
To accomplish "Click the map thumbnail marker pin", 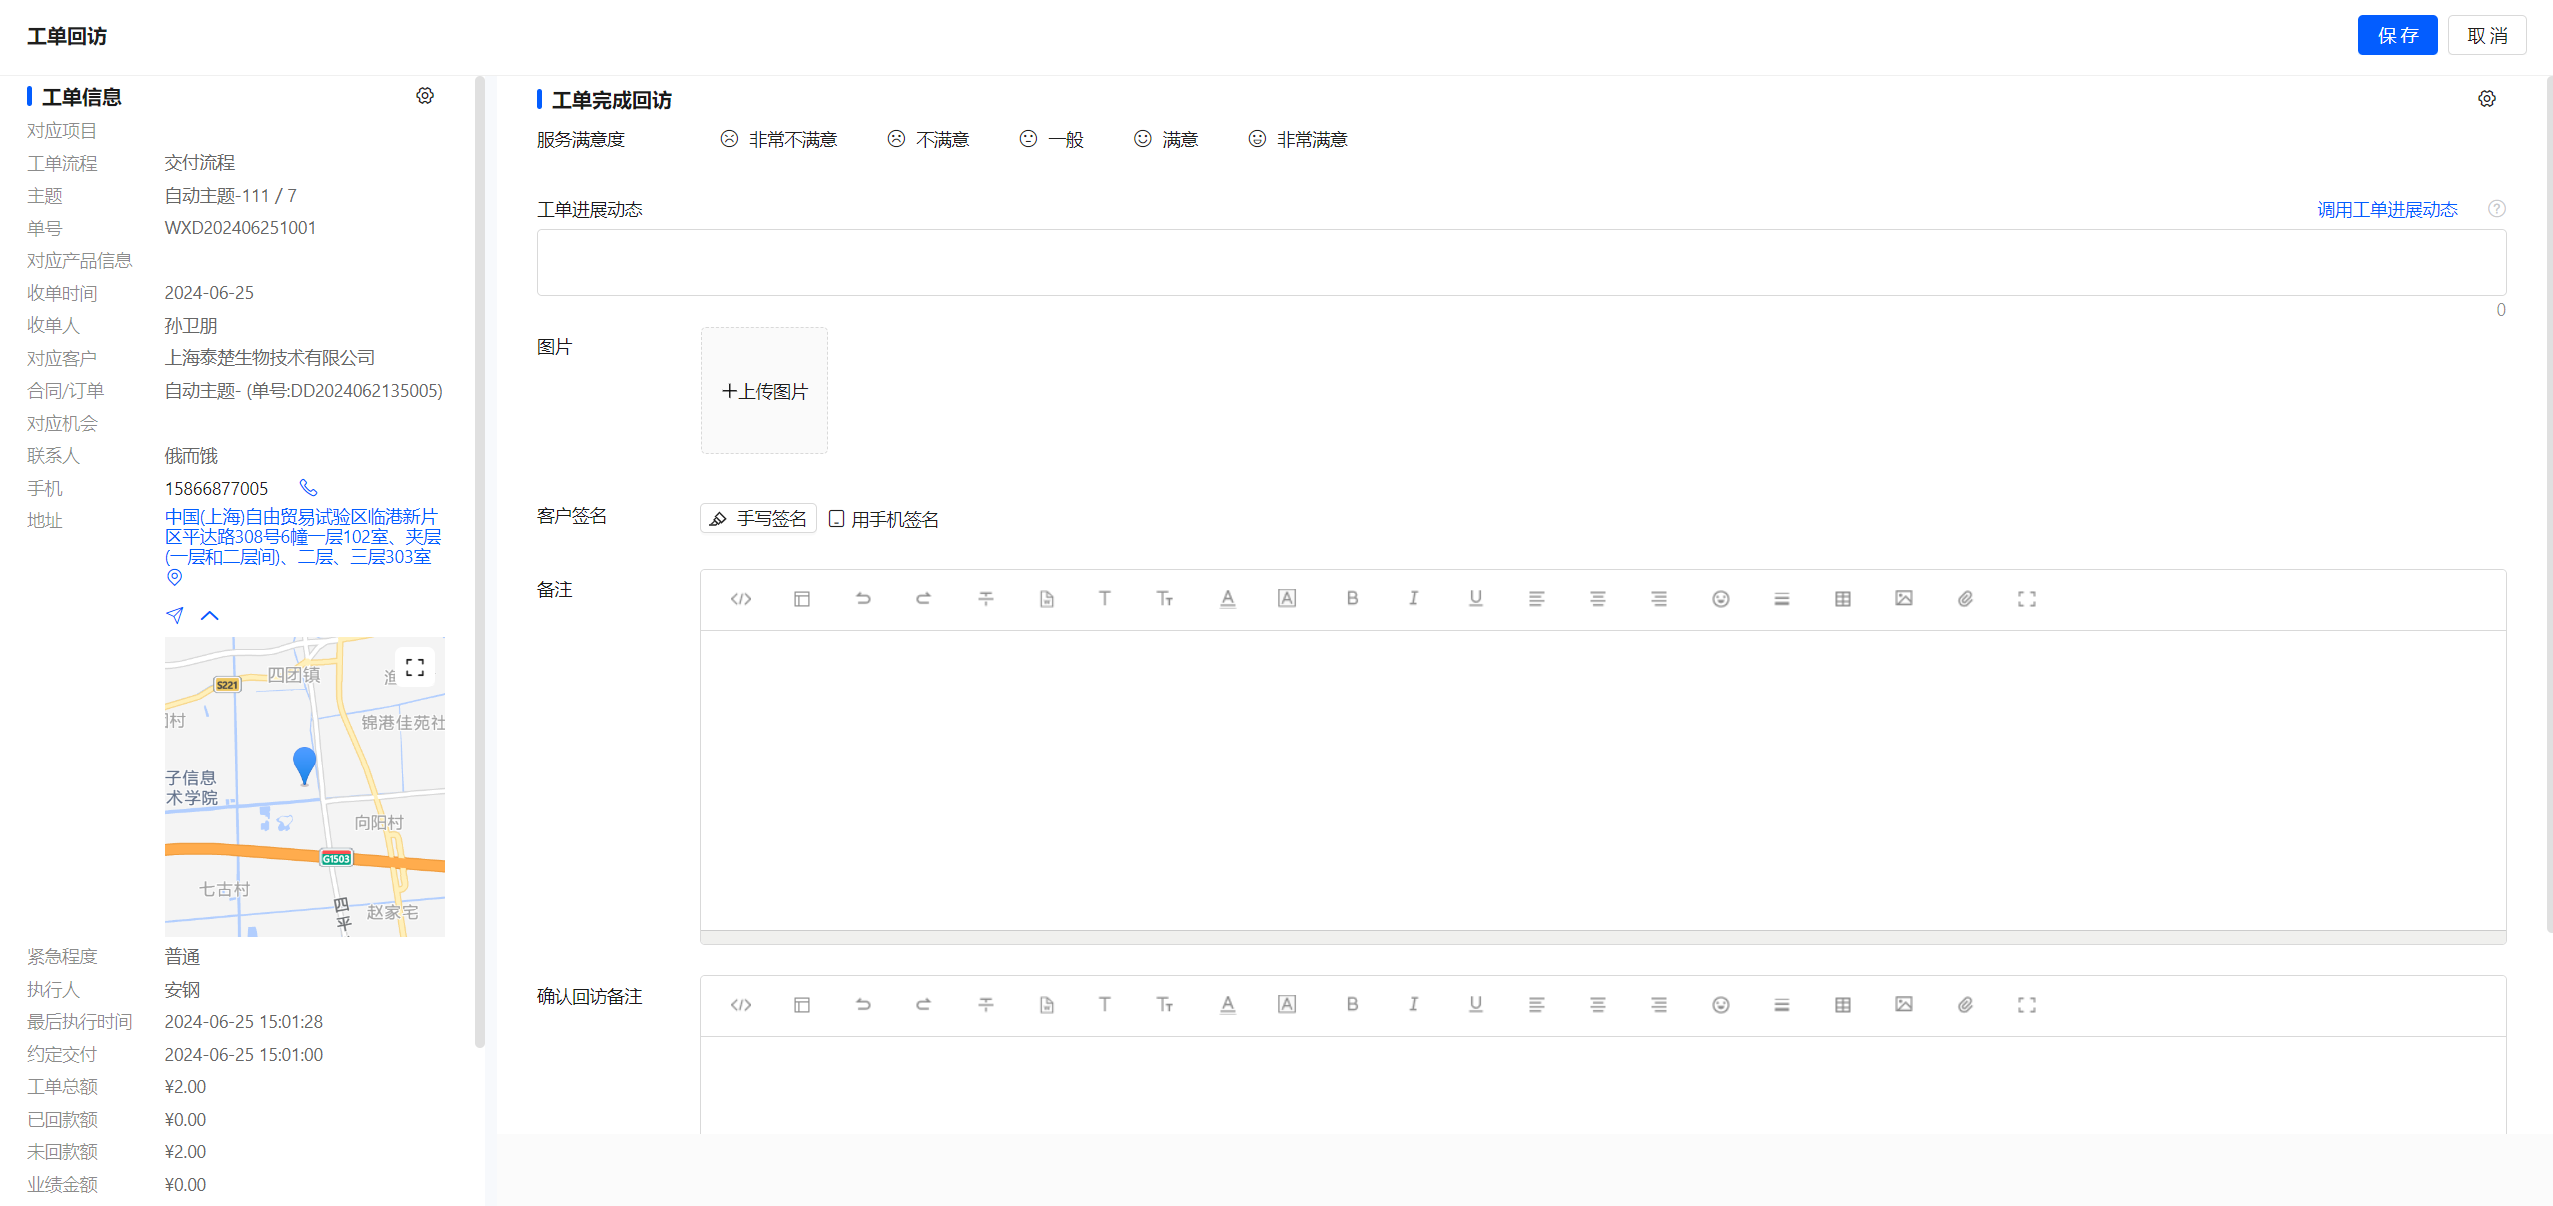I will pos(305,765).
